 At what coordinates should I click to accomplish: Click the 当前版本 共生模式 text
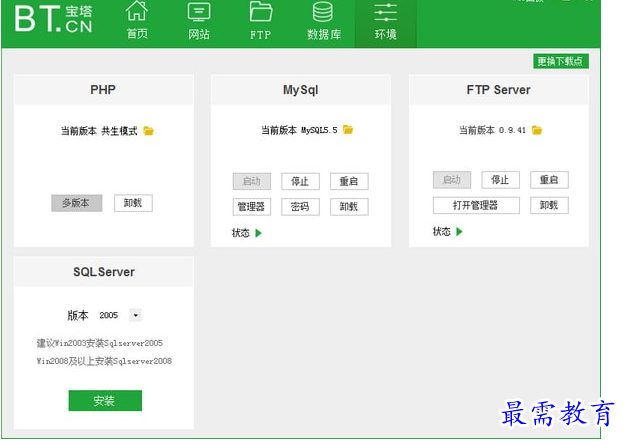click(99, 131)
